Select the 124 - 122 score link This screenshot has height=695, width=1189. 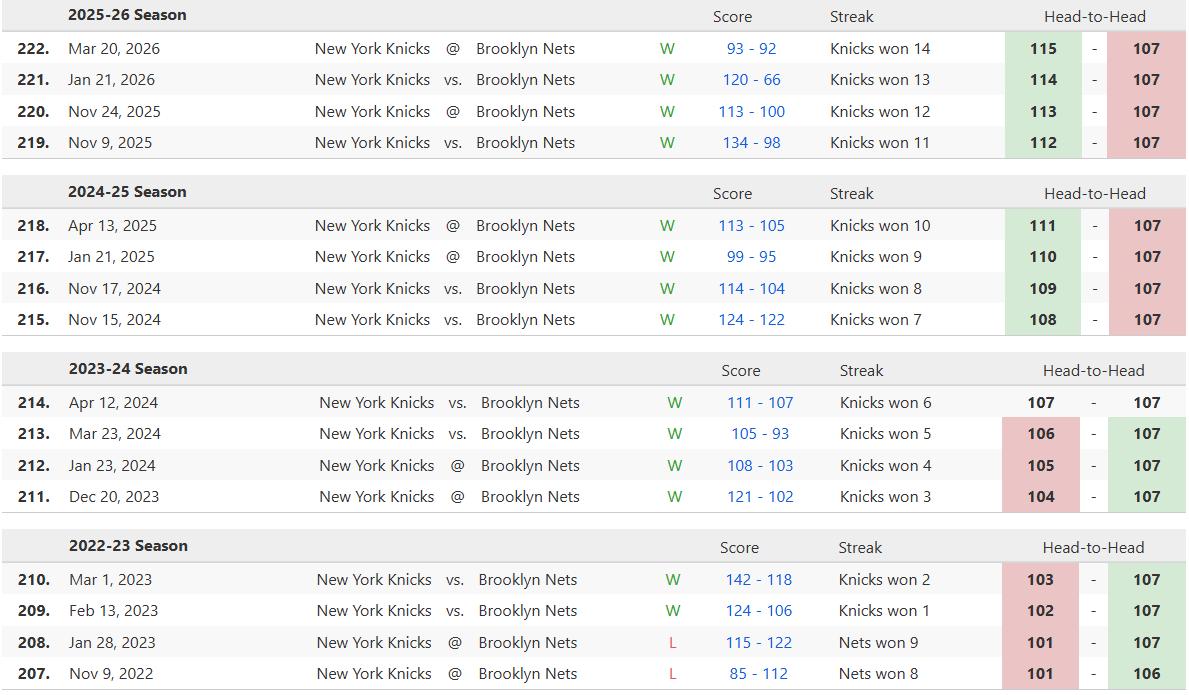[751, 320]
